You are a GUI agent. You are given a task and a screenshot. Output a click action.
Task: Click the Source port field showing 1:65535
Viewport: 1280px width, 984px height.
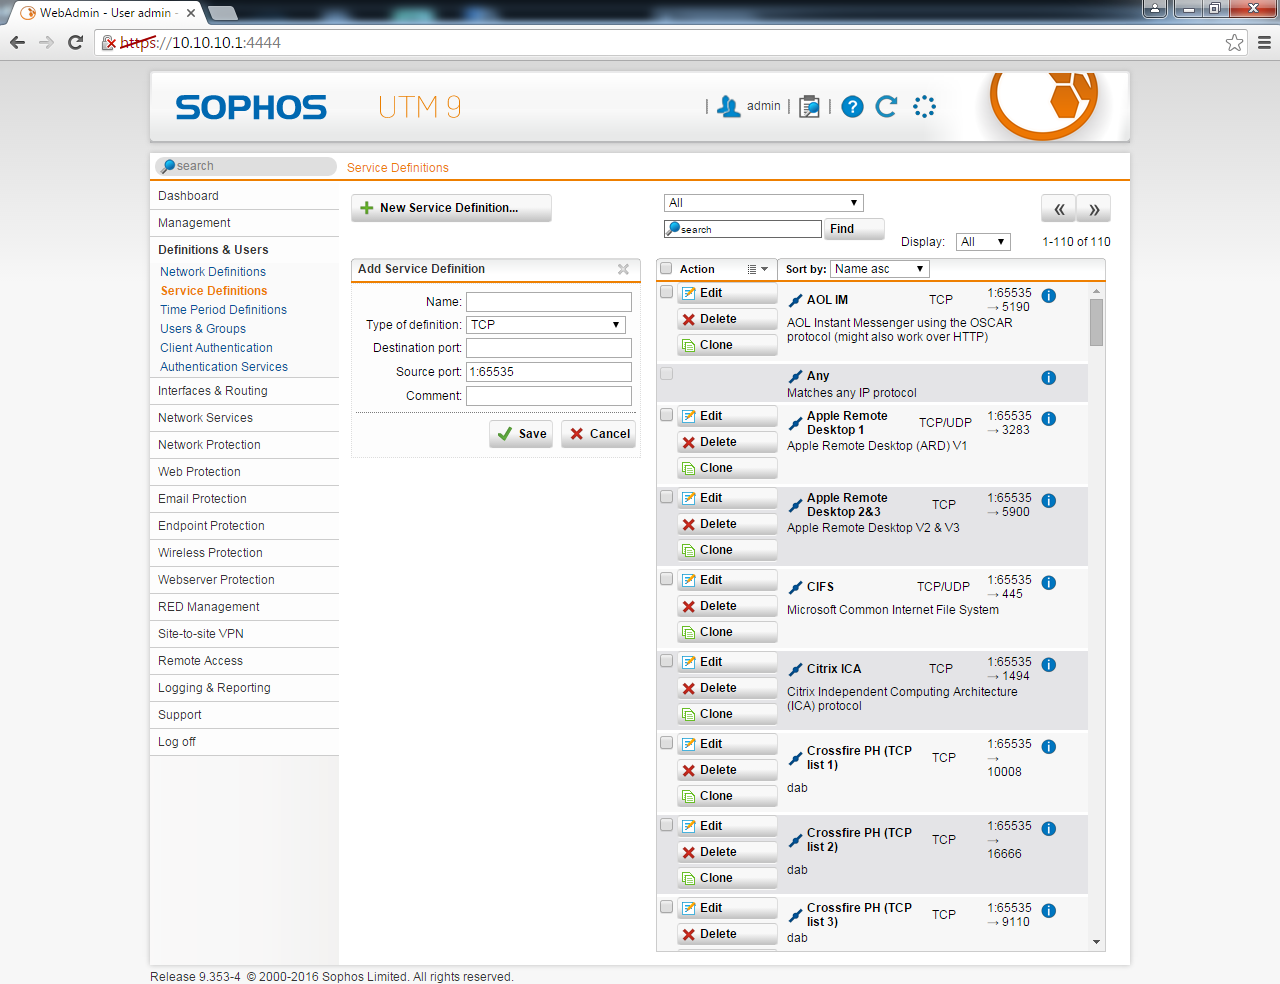tap(549, 372)
